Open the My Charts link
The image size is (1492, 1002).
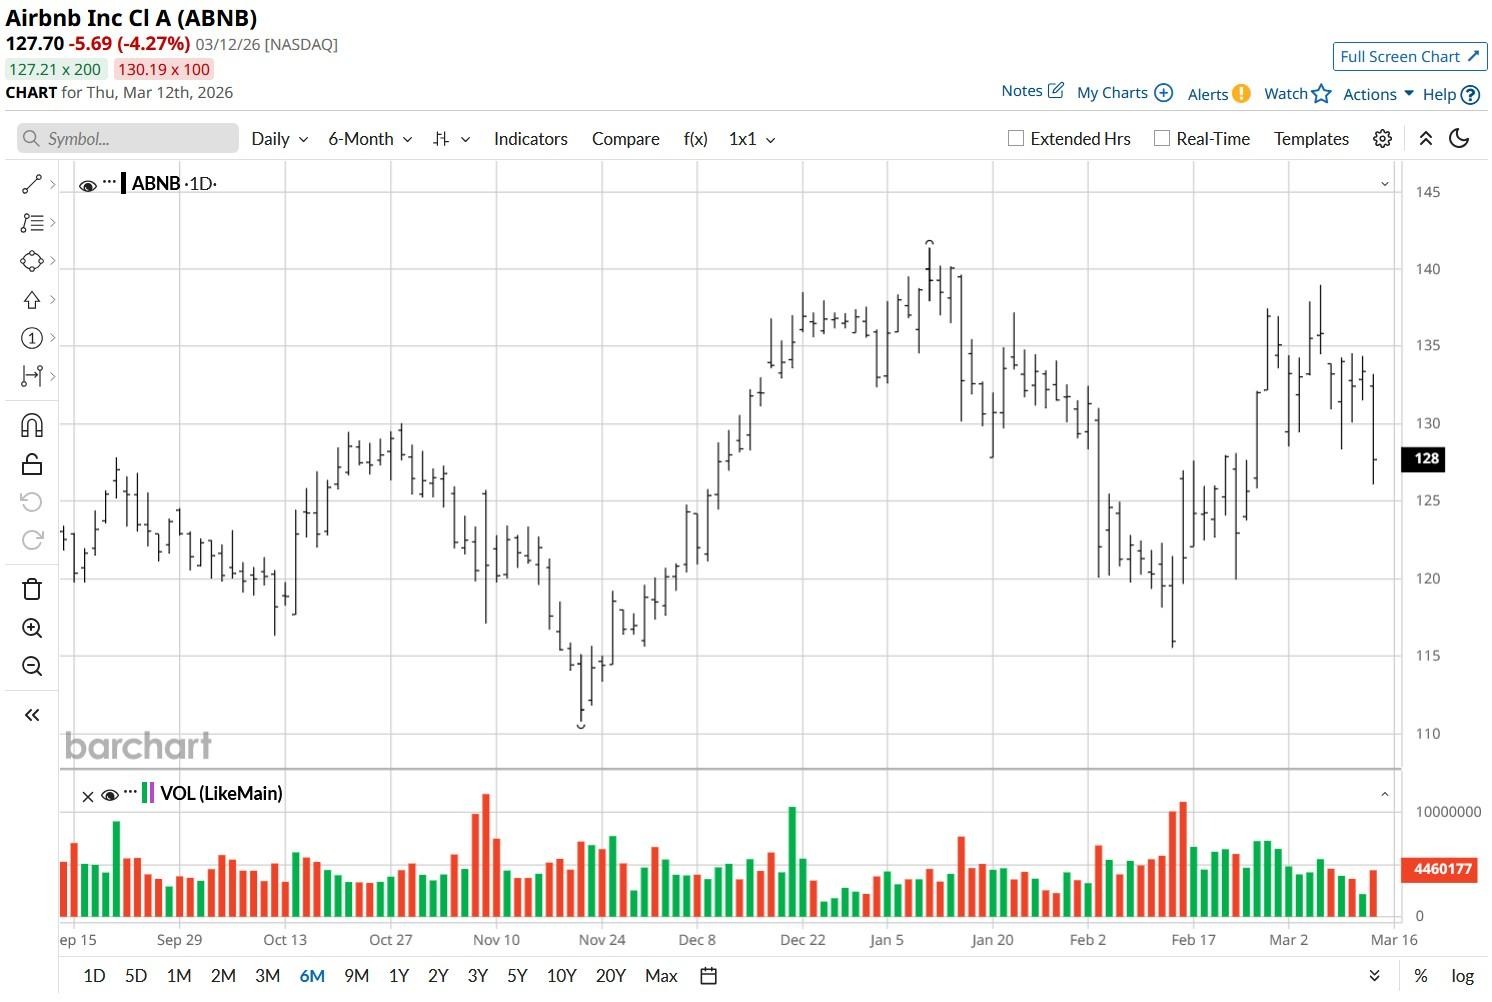[1112, 93]
